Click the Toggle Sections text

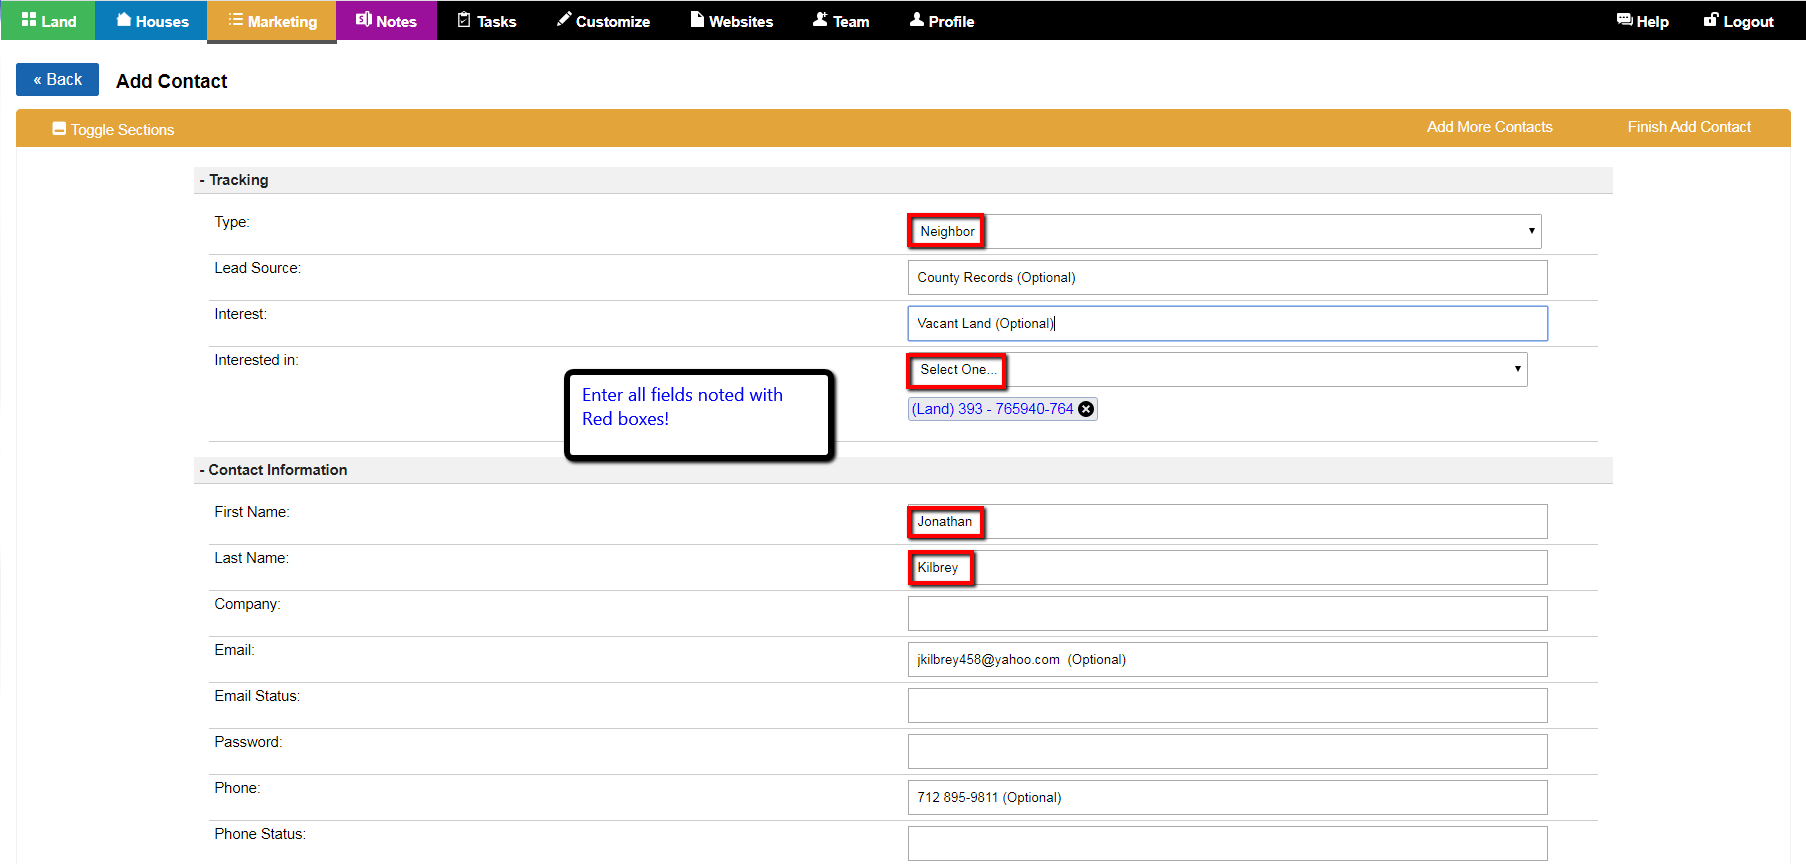[x=122, y=130]
